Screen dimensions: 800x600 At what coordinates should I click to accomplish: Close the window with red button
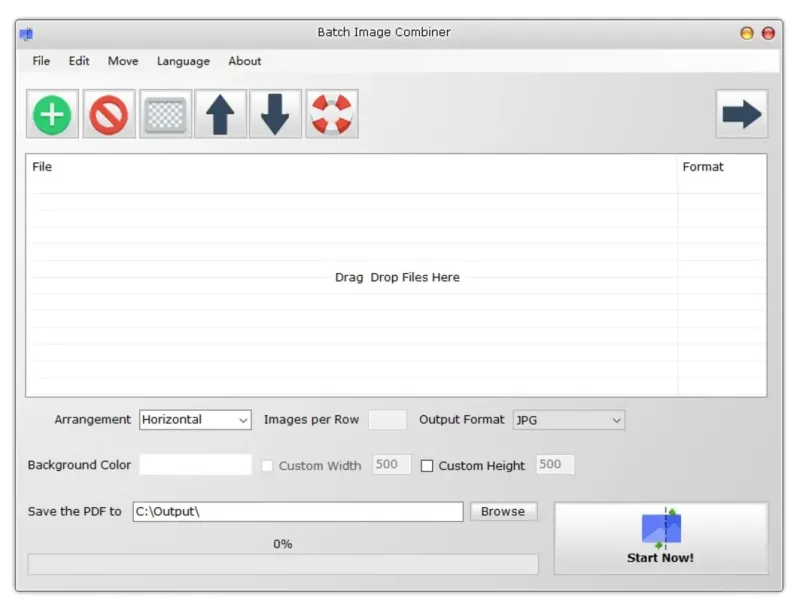coord(768,33)
